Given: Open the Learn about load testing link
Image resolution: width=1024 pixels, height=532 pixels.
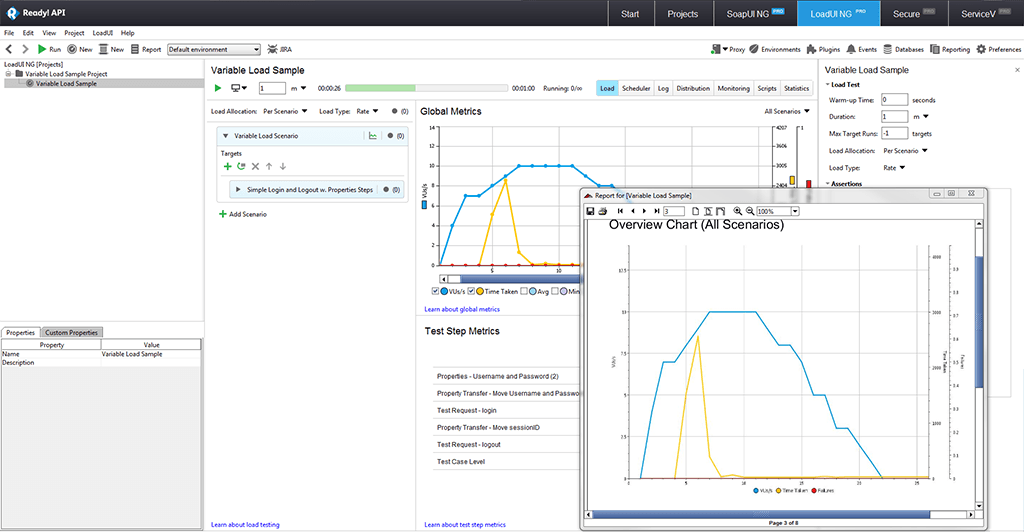Looking at the screenshot, I should coord(245,524).
